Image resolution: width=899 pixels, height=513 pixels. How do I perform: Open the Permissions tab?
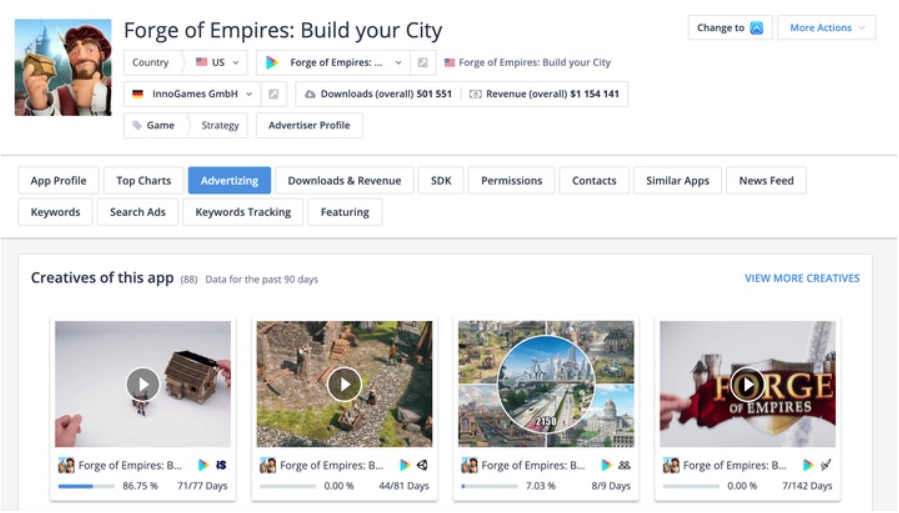tap(511, 181)
